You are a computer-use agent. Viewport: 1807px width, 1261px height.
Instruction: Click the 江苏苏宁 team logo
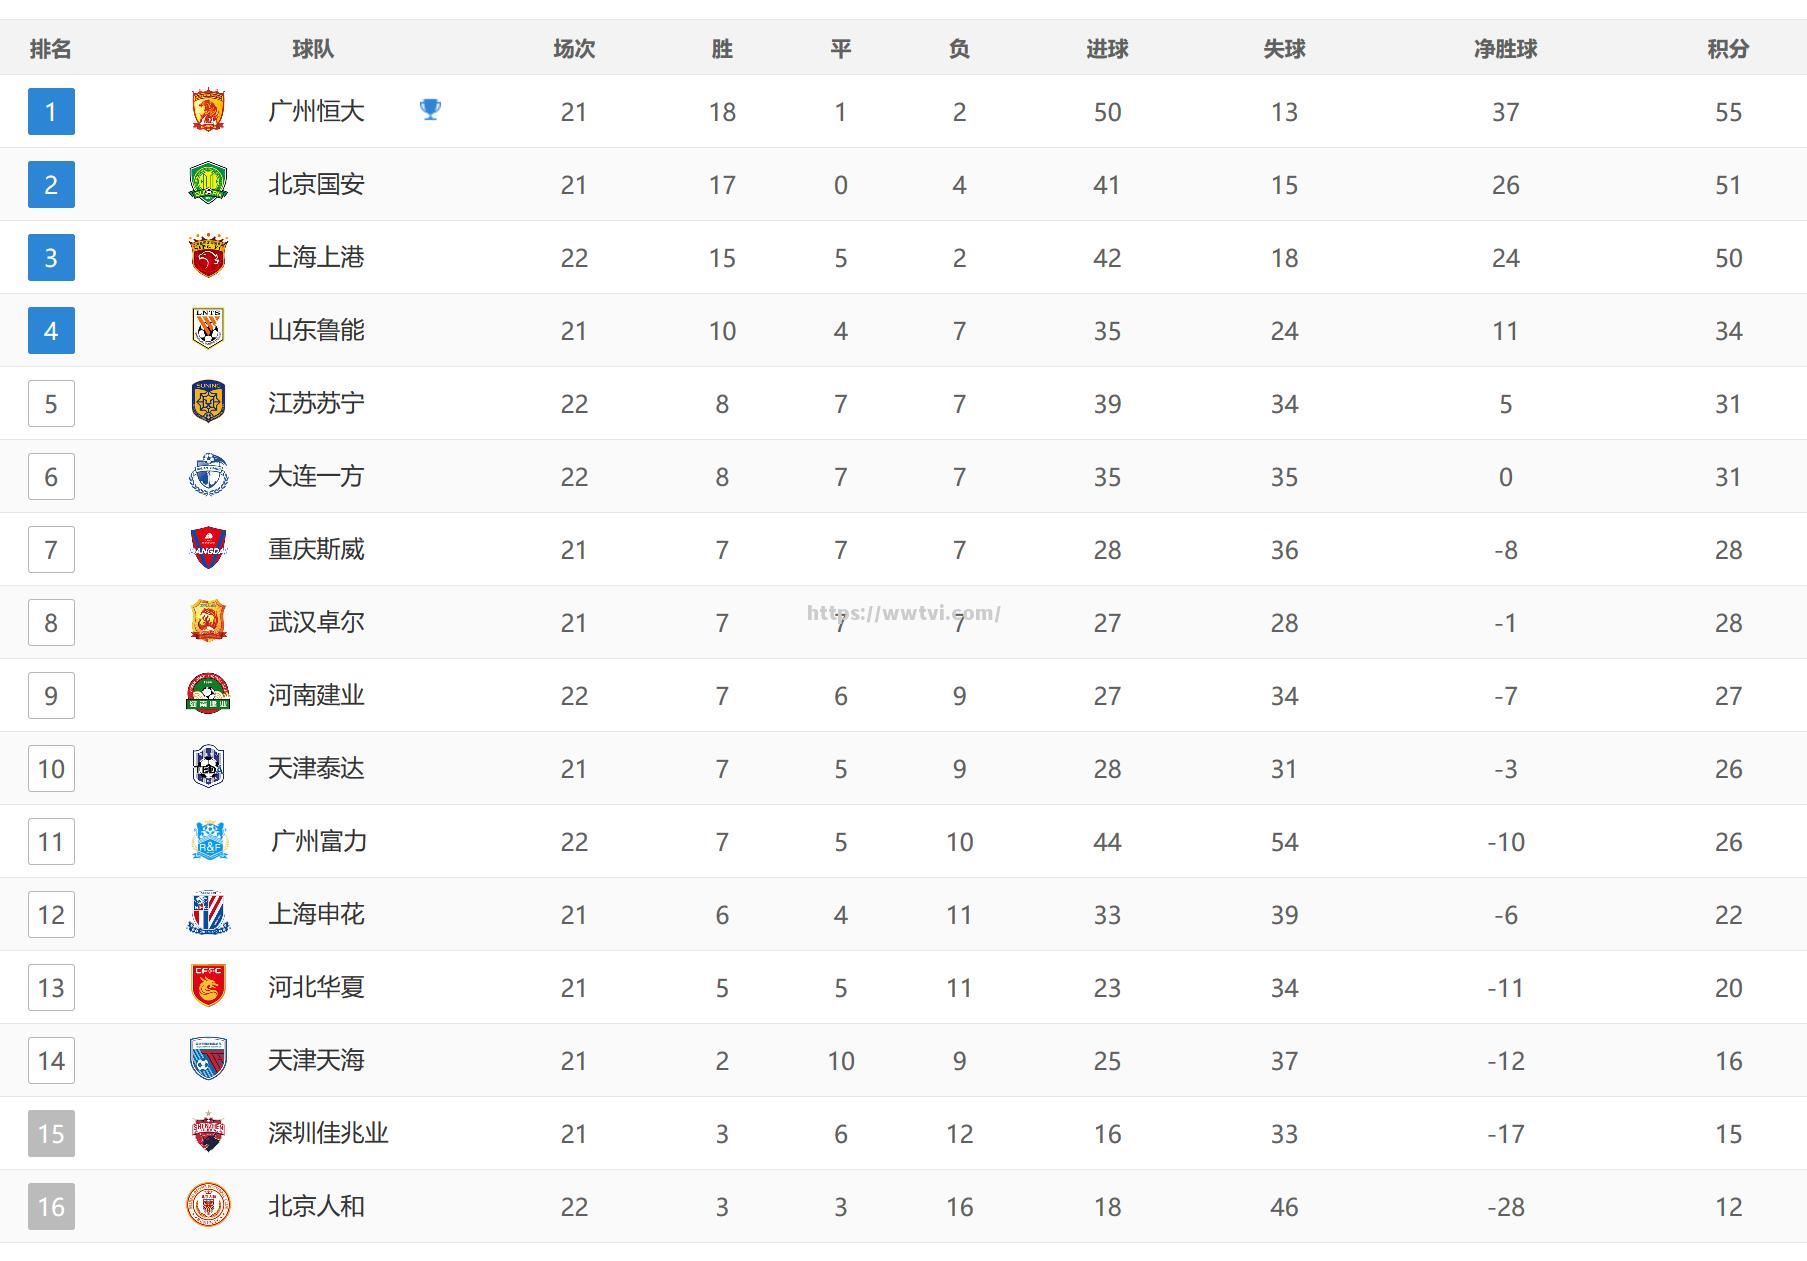point(208,403)
